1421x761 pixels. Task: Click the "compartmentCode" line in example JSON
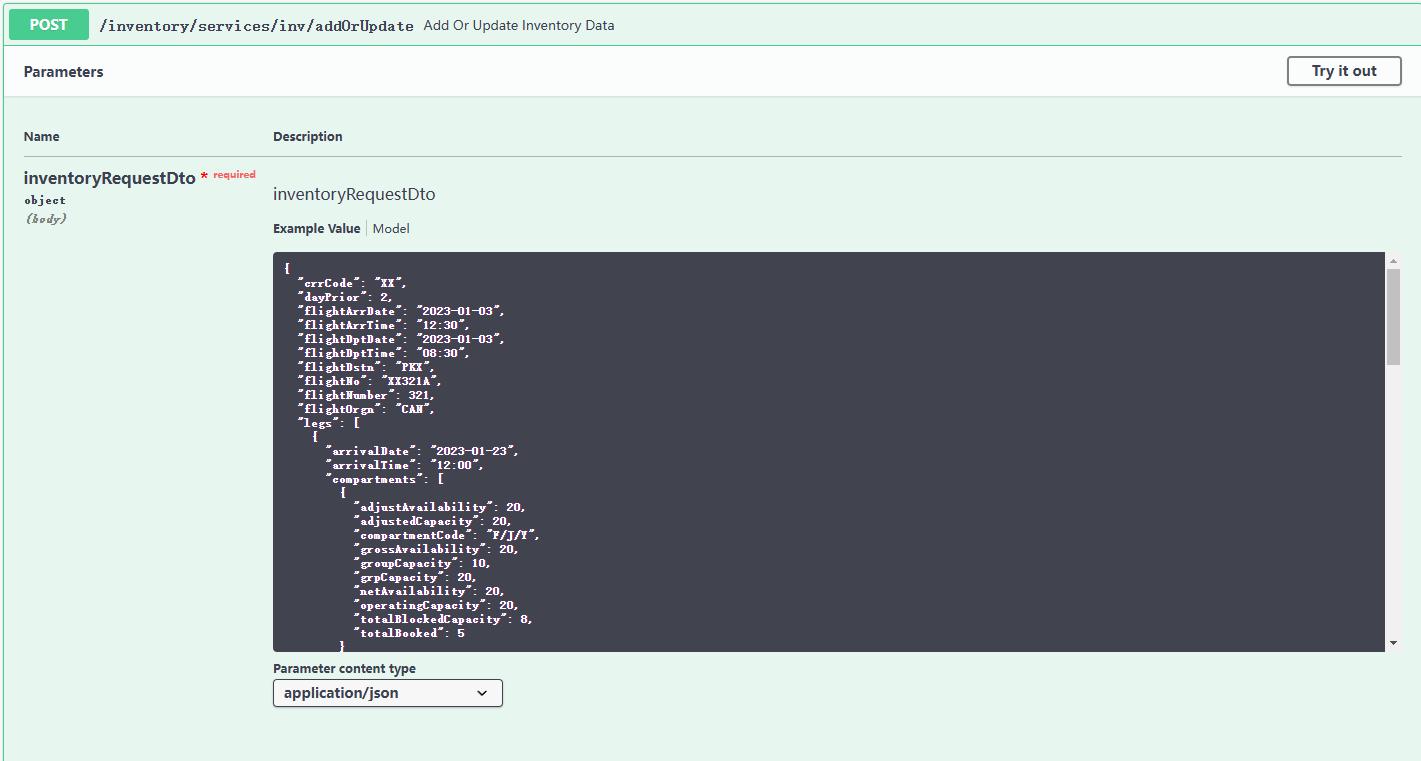coord(446,535)
